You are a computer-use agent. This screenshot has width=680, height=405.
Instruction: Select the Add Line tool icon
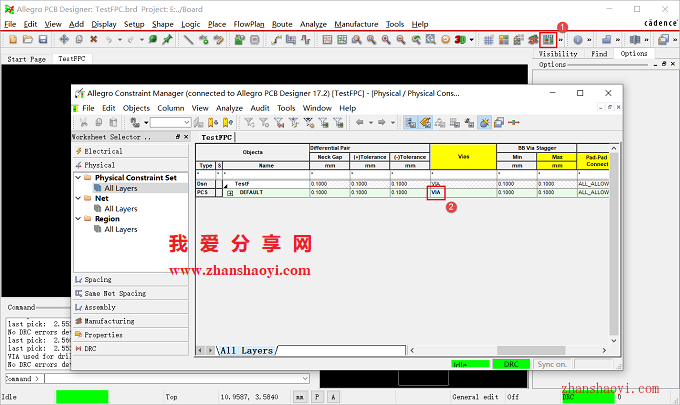click(x=188, y=39)
